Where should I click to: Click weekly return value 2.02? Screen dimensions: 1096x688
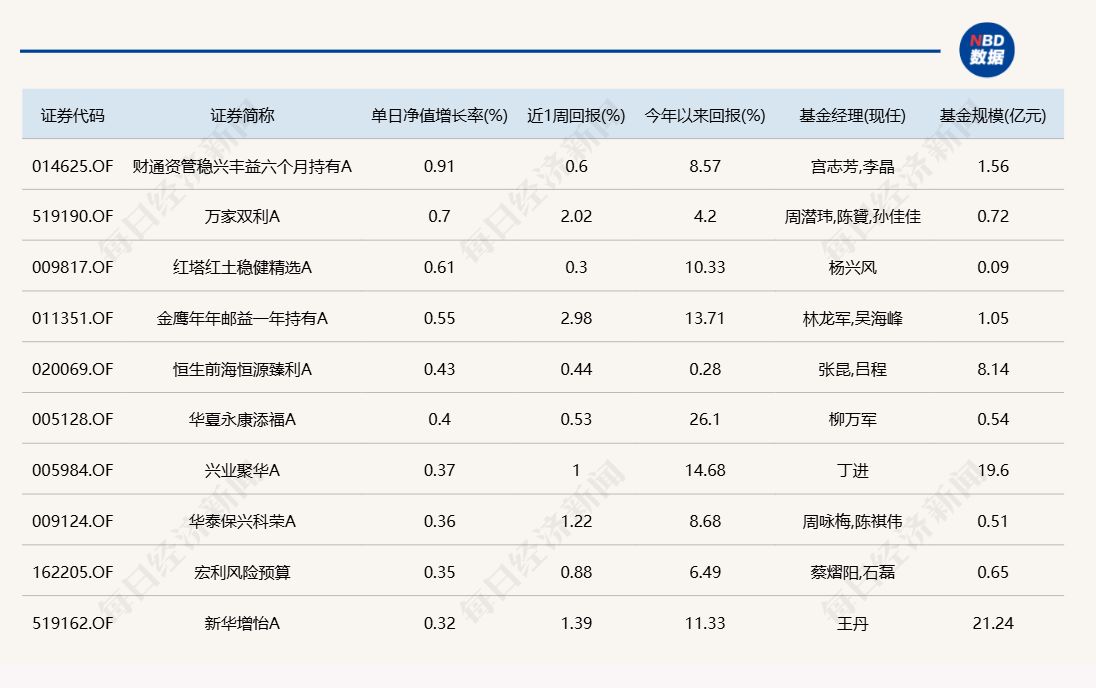(576, 217)
